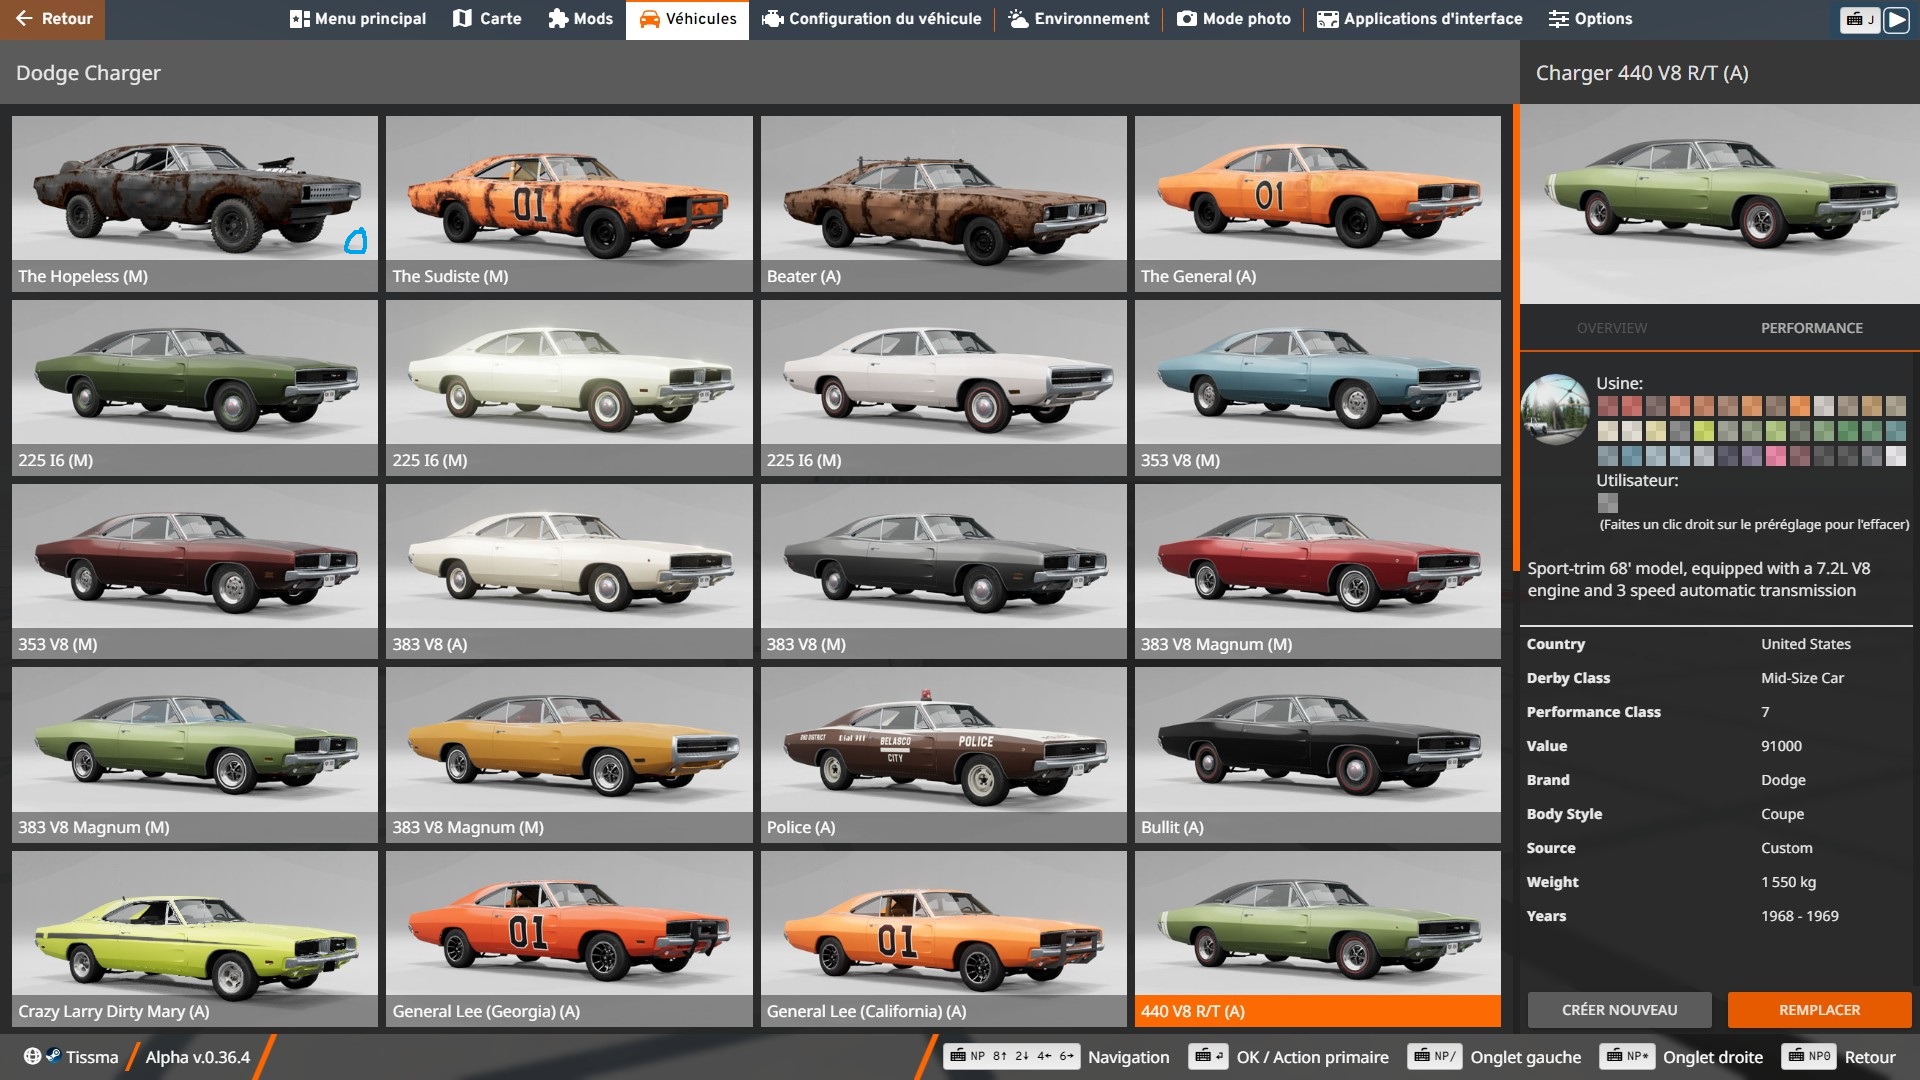The width and height of the screenshot is (1920, 1080).
Task: Open the Environnement weather menu
Action: 1079,19
